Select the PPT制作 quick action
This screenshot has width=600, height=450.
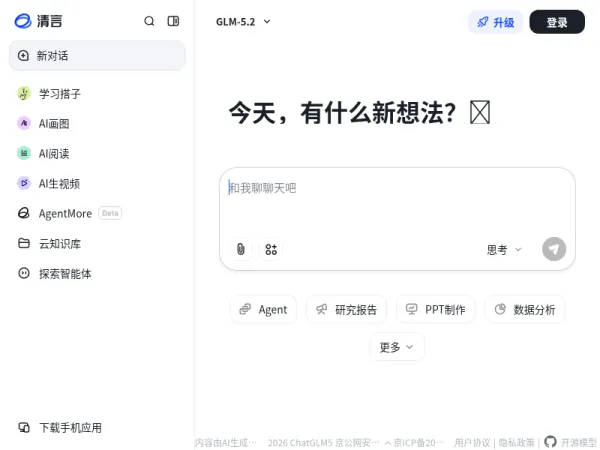[435, 309]
